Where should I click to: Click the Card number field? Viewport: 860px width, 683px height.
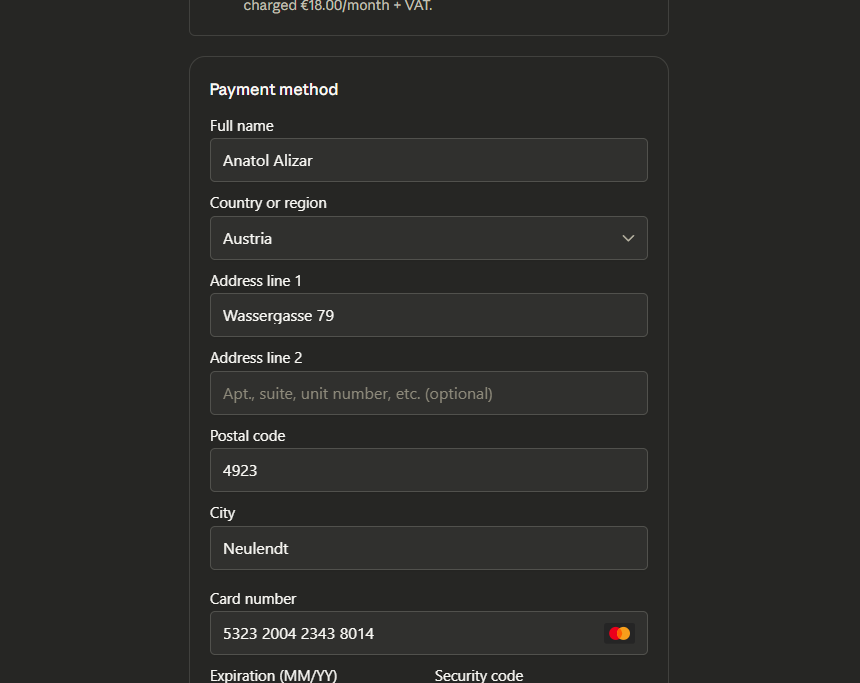[x=400, y=633]
